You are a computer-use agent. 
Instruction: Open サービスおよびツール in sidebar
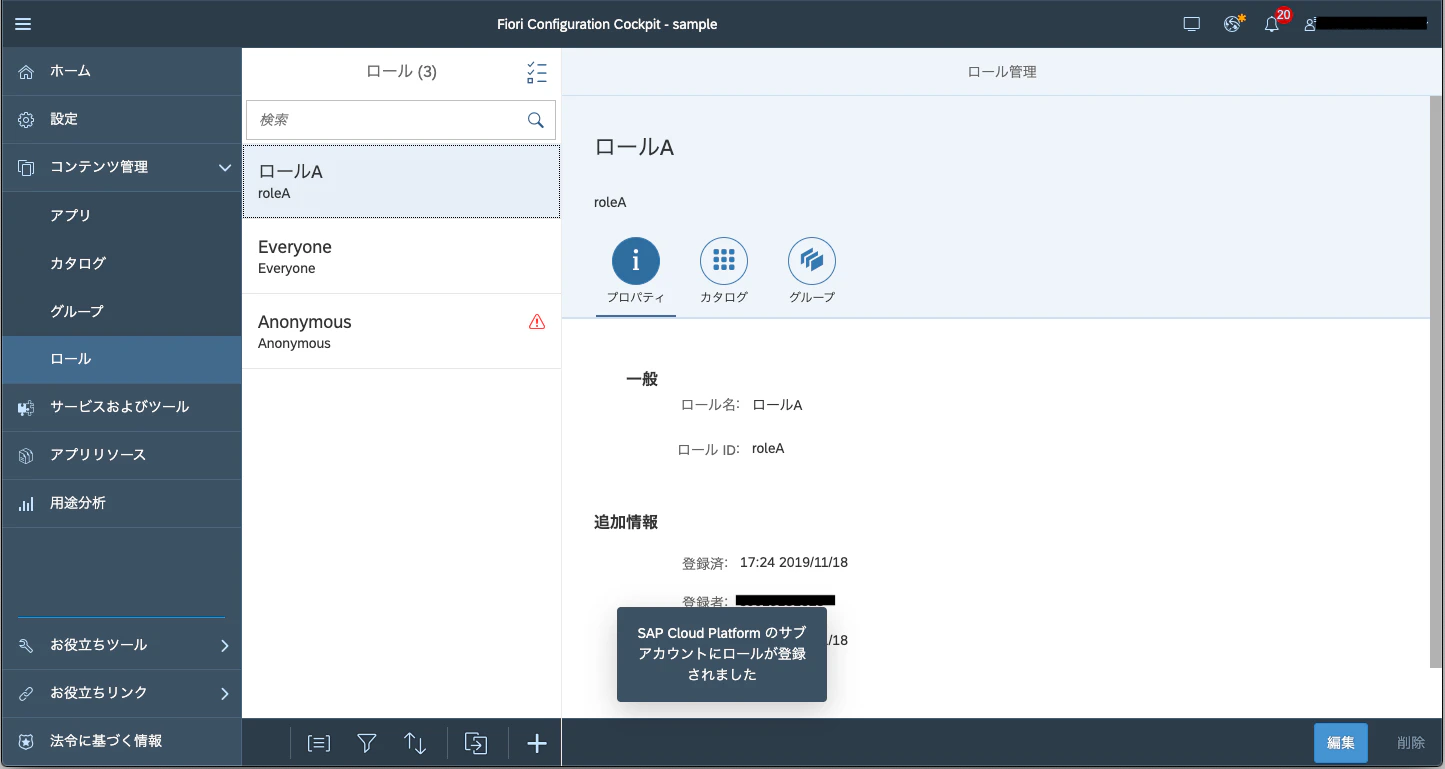click(x=121, y=407)
